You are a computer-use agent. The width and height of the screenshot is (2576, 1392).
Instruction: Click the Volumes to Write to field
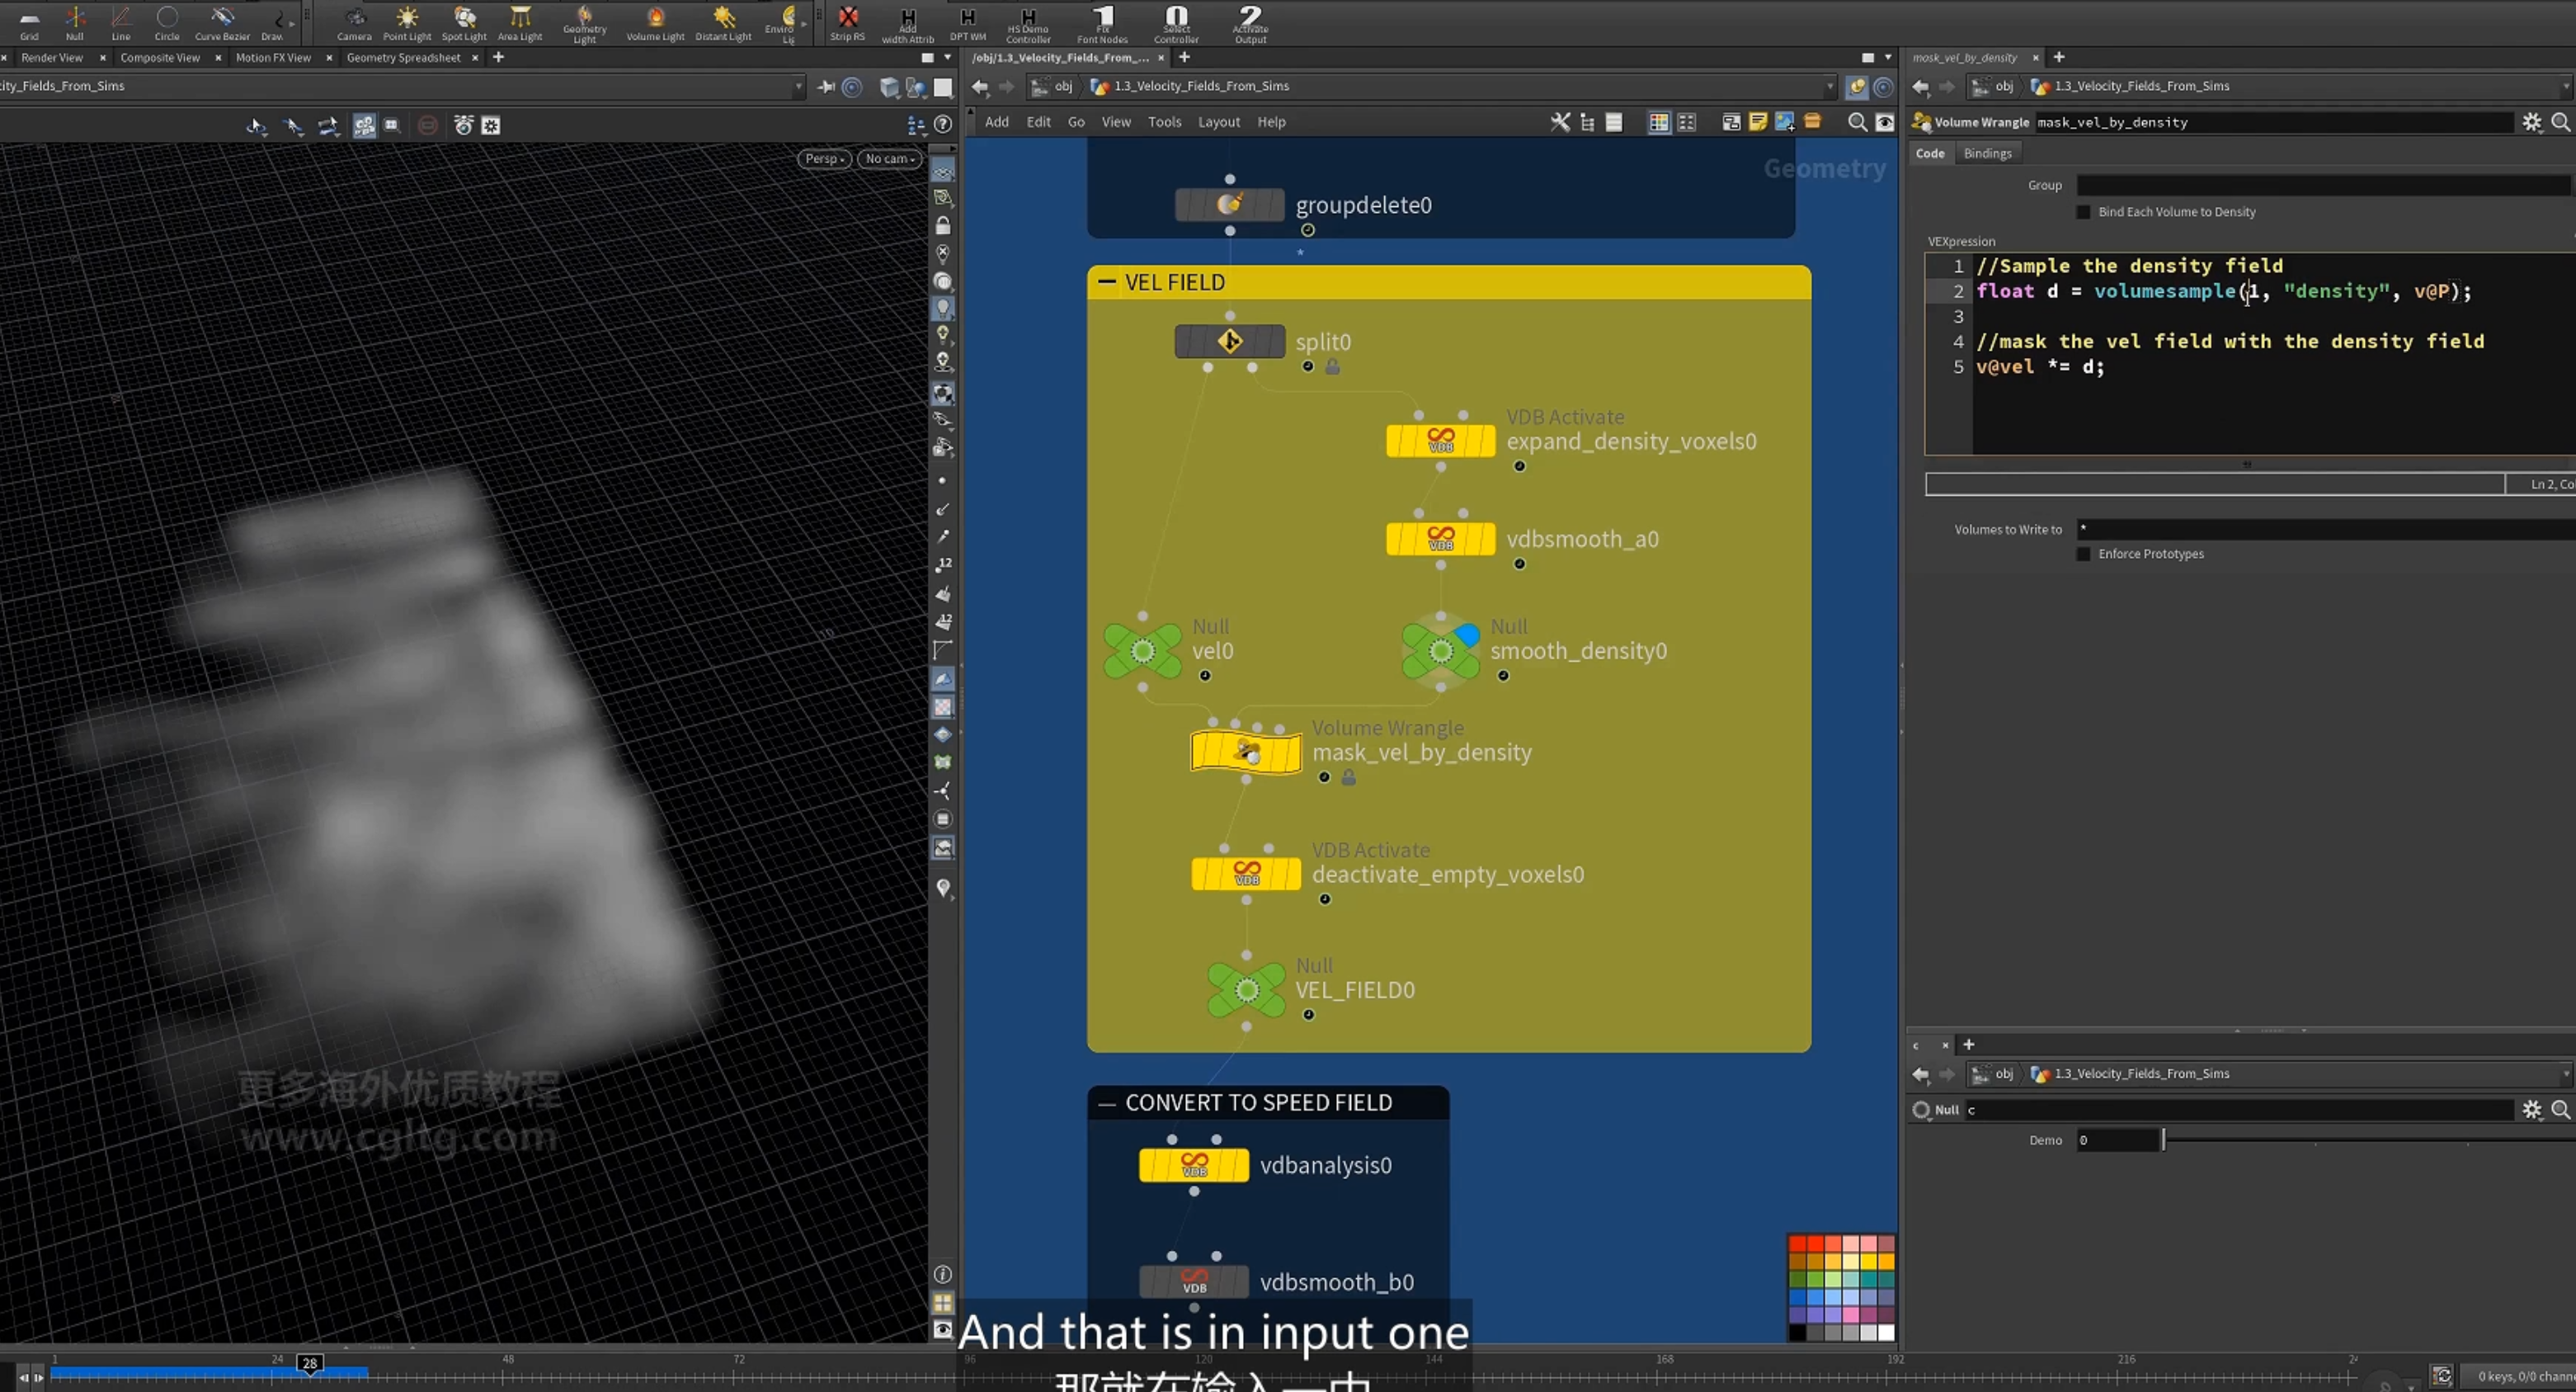(x=2326, y=529)
